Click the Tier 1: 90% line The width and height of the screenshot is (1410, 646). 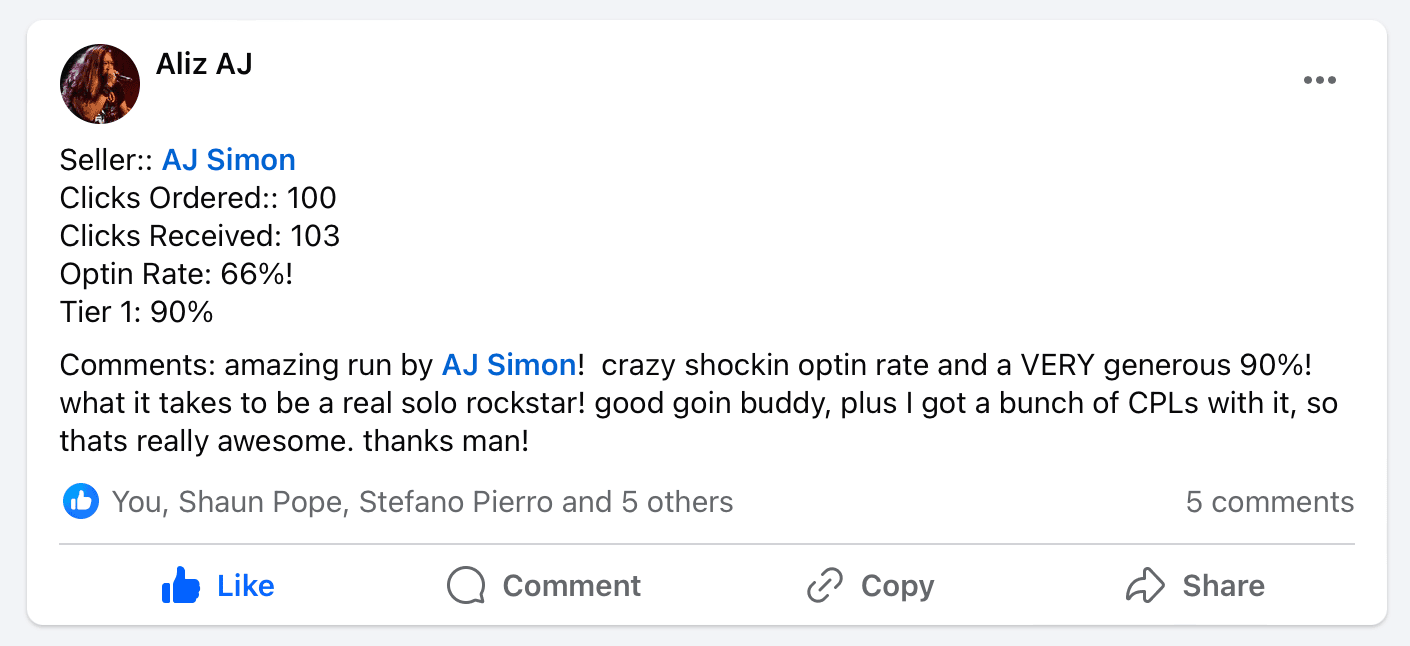click(x=137, y=312)
